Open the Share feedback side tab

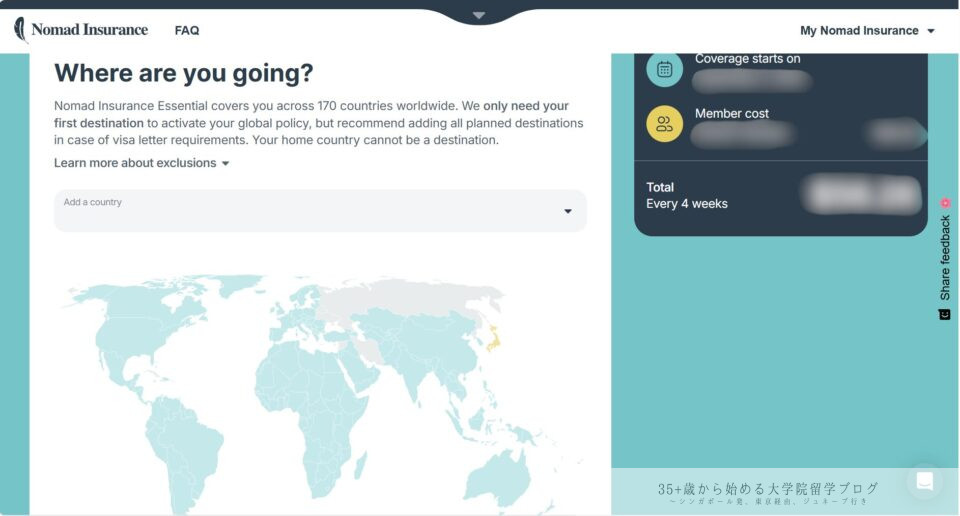pyautogui.click(x=945, y=257)
